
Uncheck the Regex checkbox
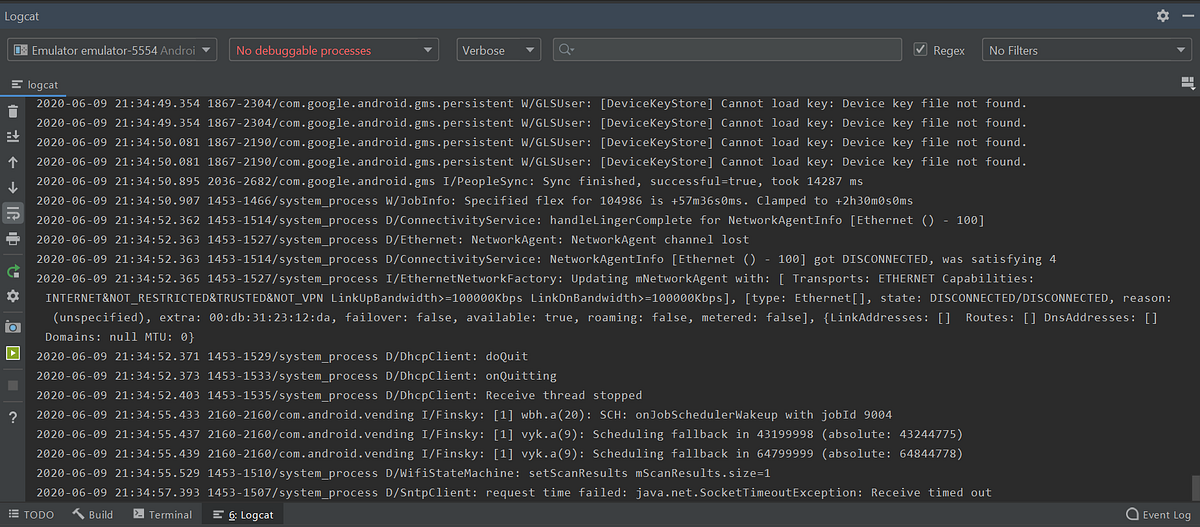[x=921, y=50]
